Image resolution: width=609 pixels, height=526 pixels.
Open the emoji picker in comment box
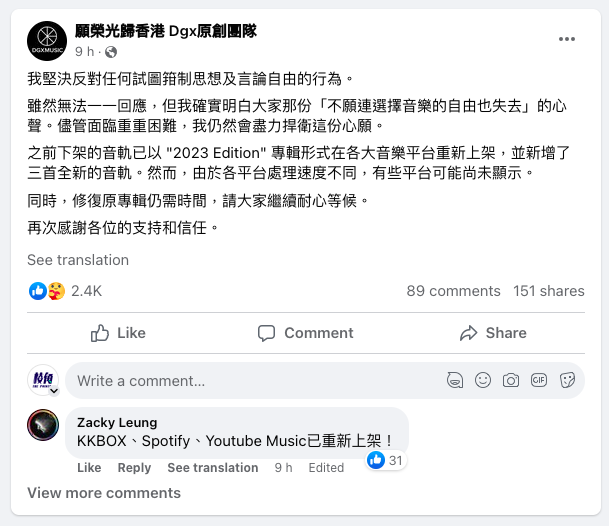tap(483, 380)
